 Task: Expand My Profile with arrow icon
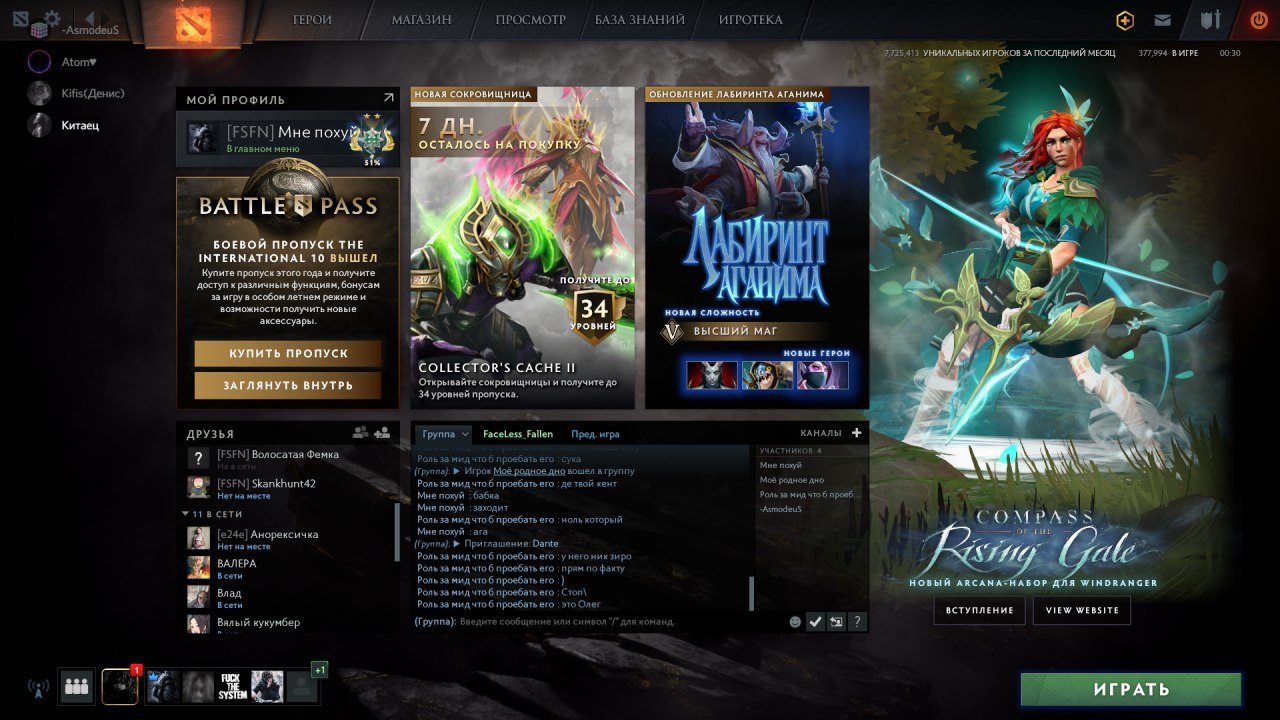(x=388, y=98)
